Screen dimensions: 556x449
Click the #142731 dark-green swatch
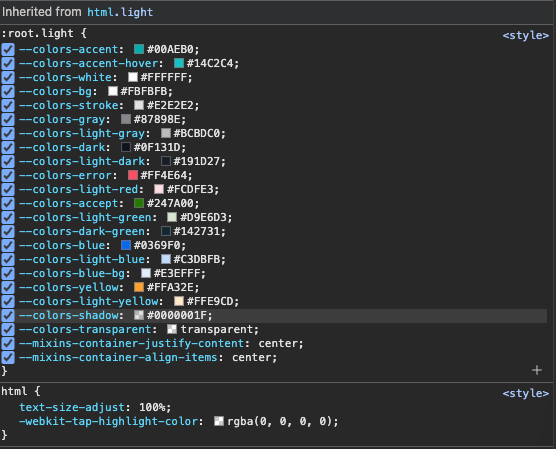click(166, 231)
